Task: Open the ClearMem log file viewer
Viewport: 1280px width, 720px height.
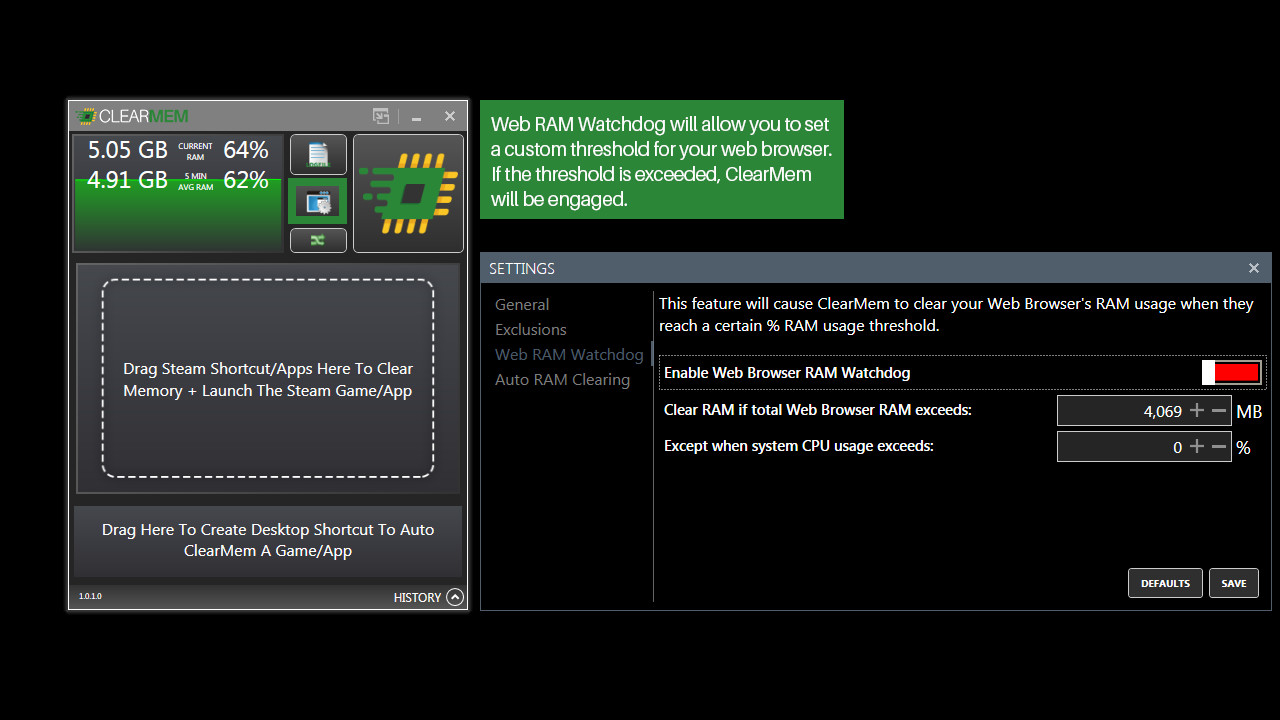Action: (318, 155)
